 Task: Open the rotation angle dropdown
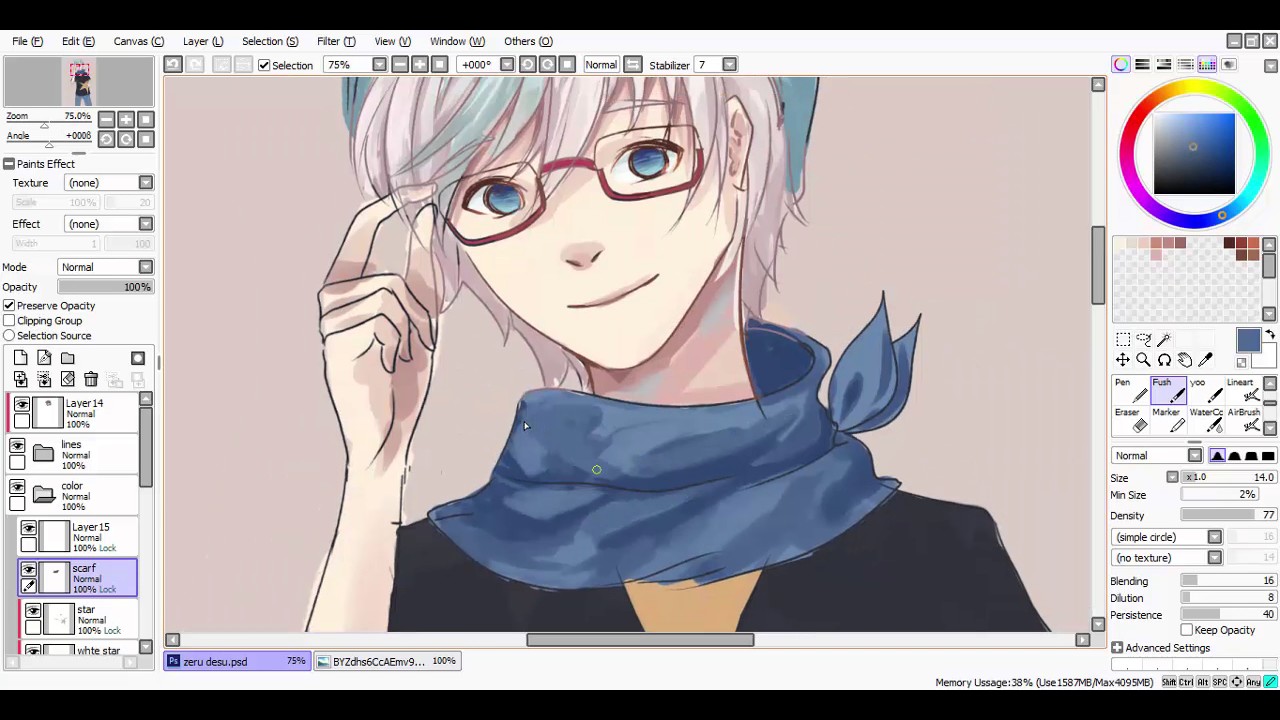[506, 65]
